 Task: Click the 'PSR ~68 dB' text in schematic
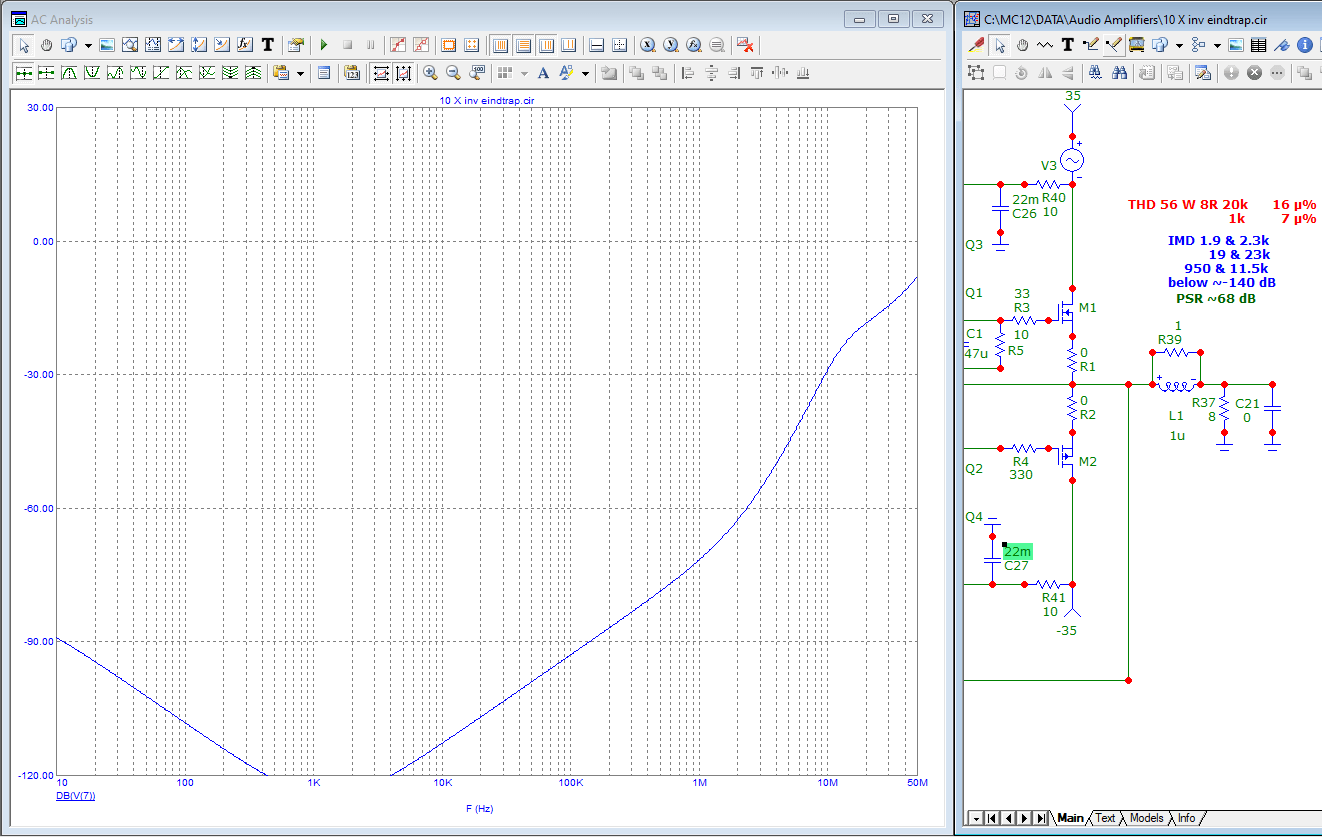click(x=1216, y=298)
